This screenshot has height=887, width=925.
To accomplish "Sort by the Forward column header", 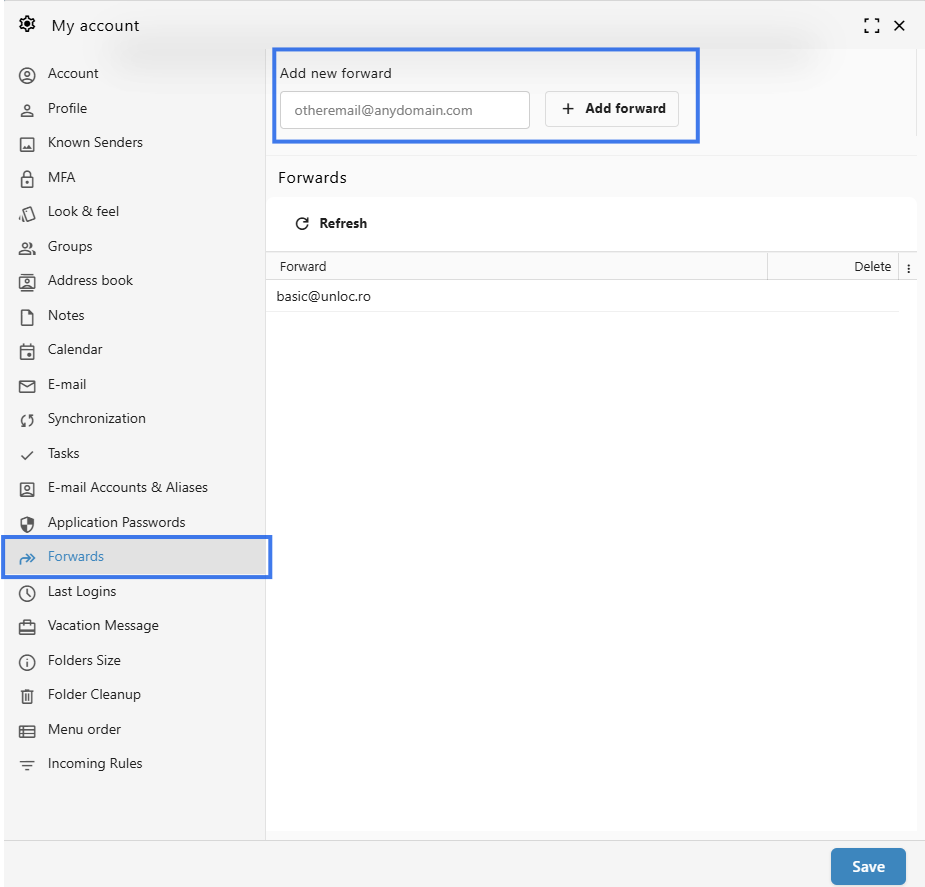I will tap(517, 267).
